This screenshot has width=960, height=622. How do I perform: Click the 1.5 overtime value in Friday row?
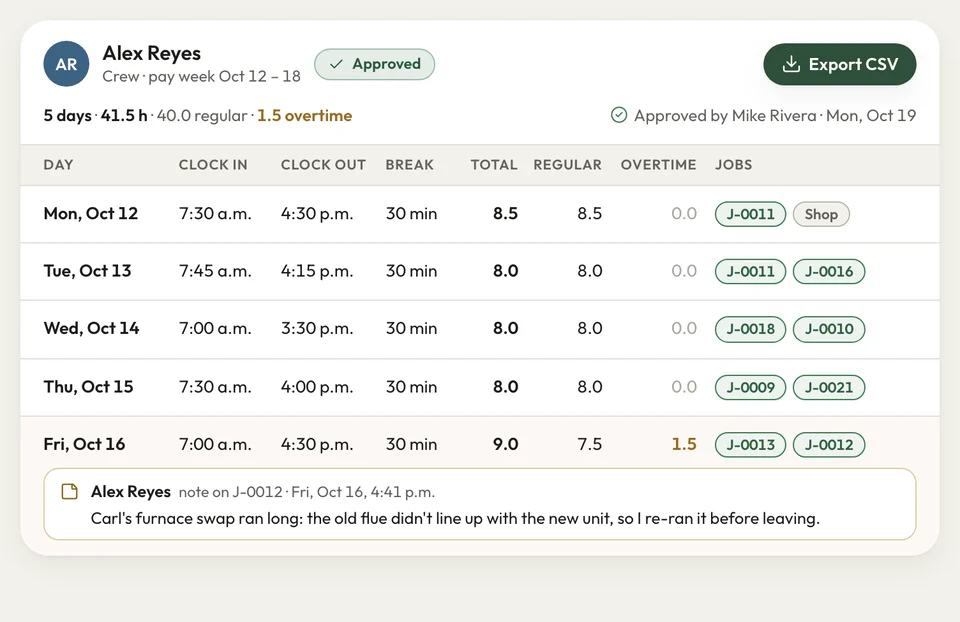[684, 444]
